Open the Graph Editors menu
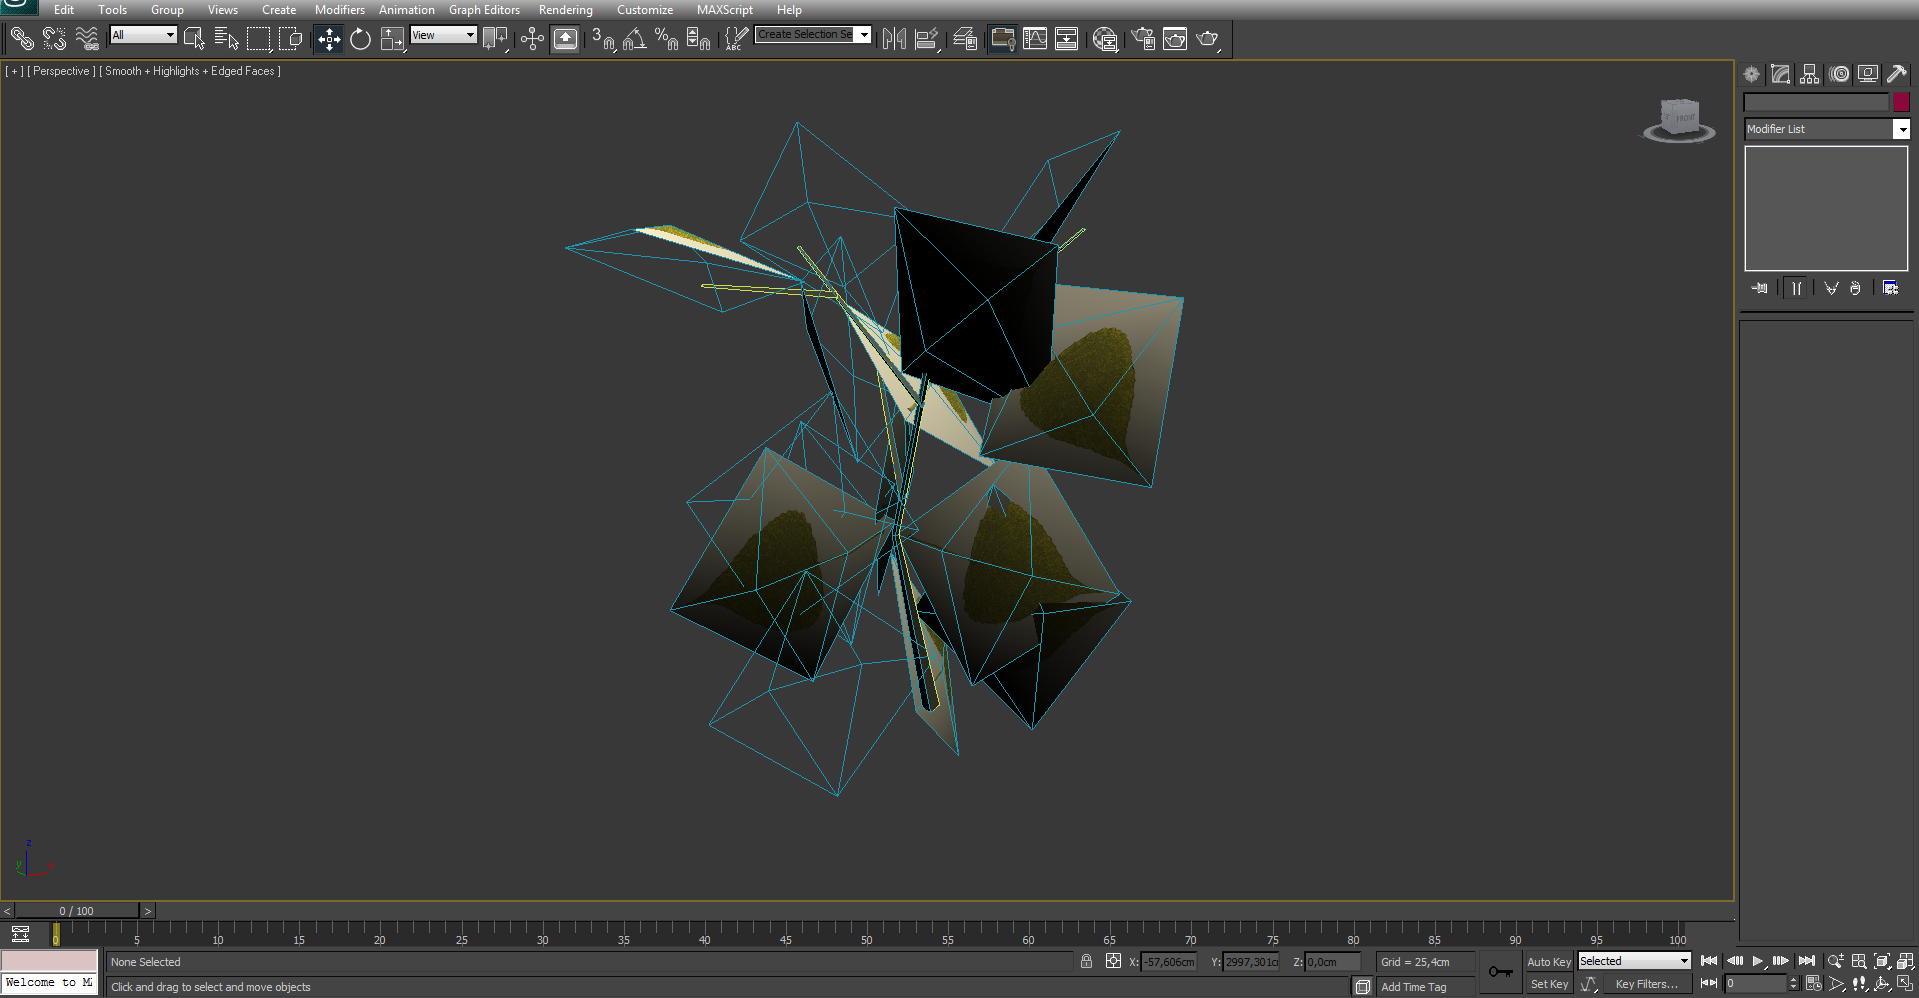The image size is (1919, 998). [484, 10]
